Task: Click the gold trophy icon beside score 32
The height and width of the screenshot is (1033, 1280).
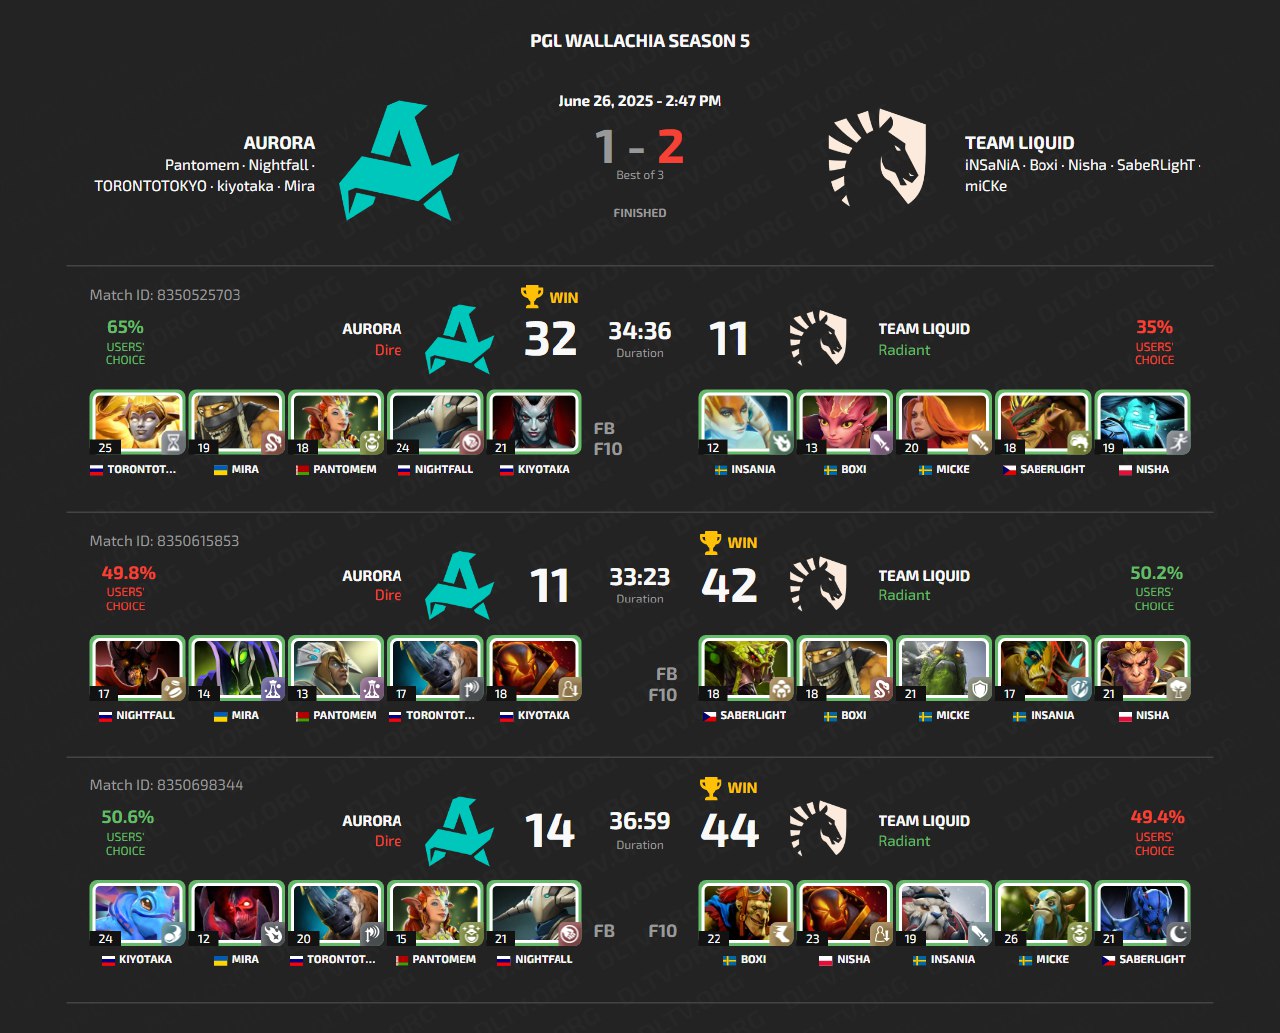Action: click(532, 297)
